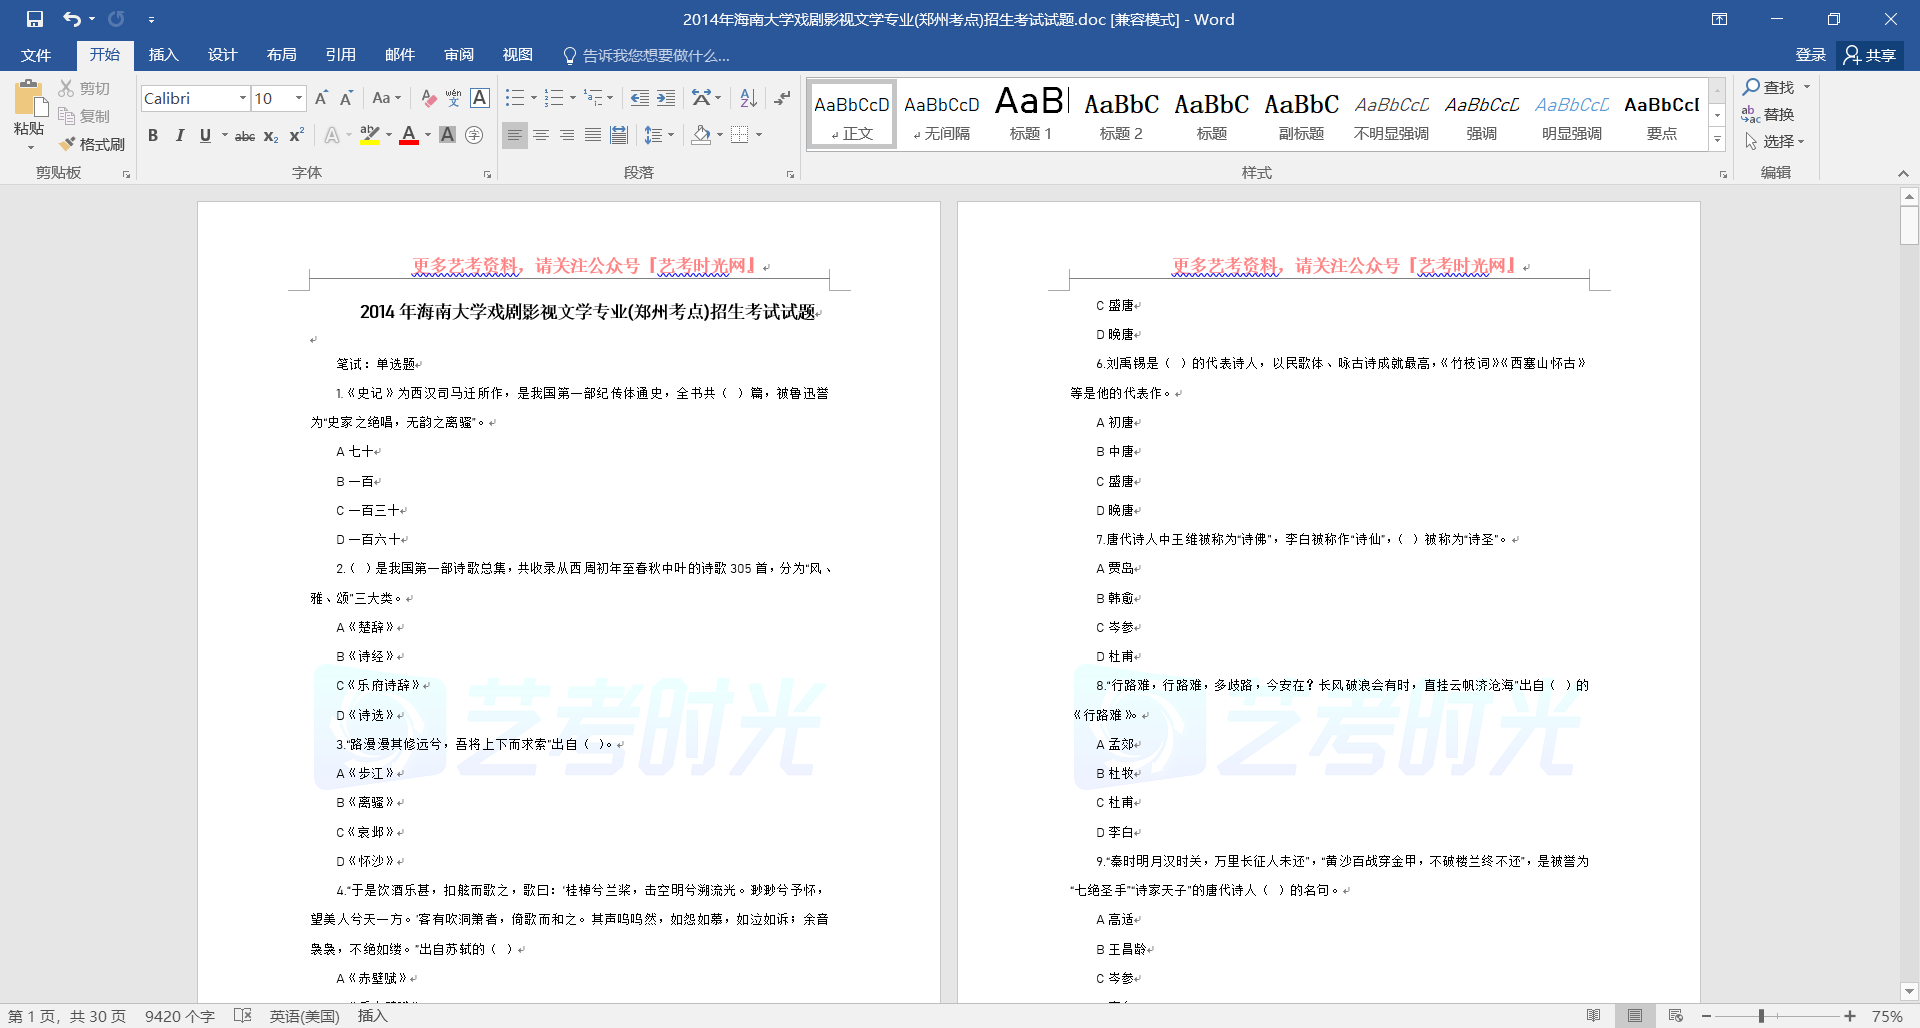This screenshot has width=1920, height=1028.
Task: Click the 替换 replace button
Action: pos(1768,114)
